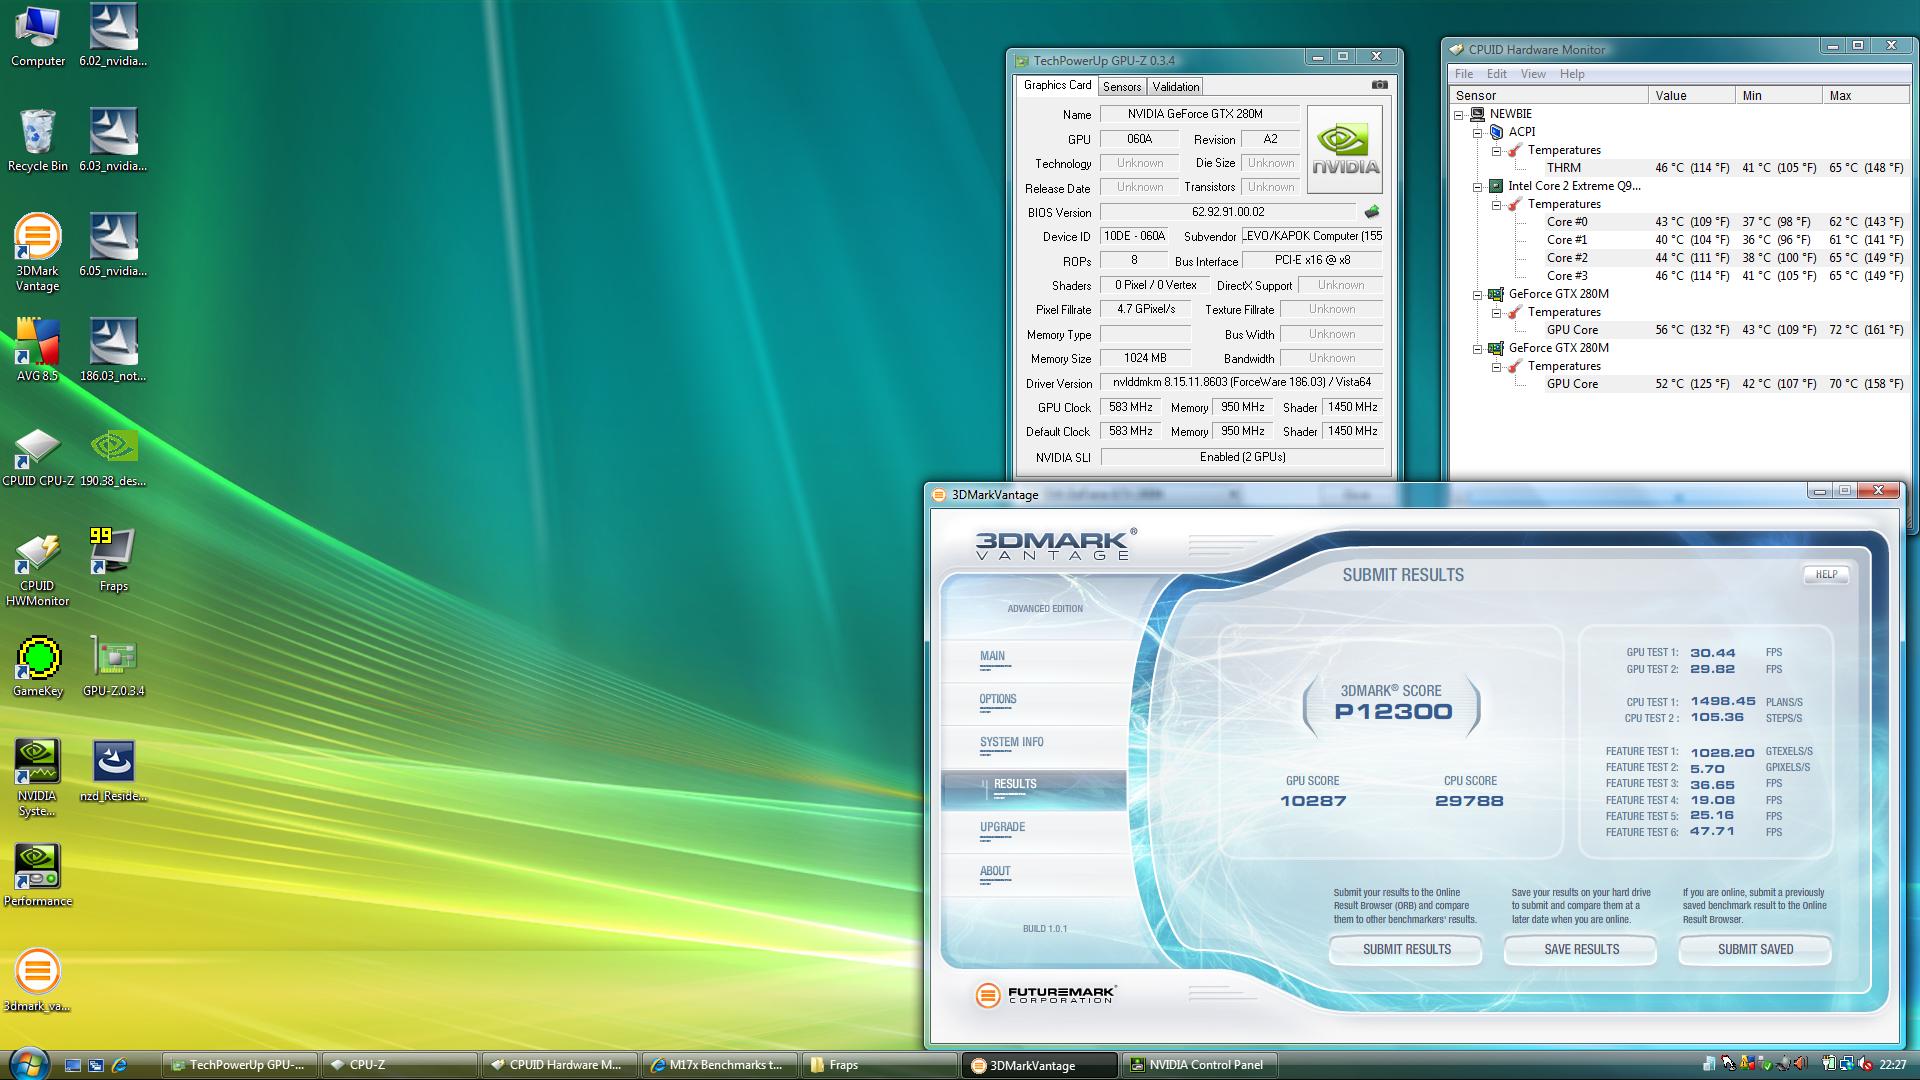Collapse the first GeForce GTX 280M node

tap(1477, 294)
